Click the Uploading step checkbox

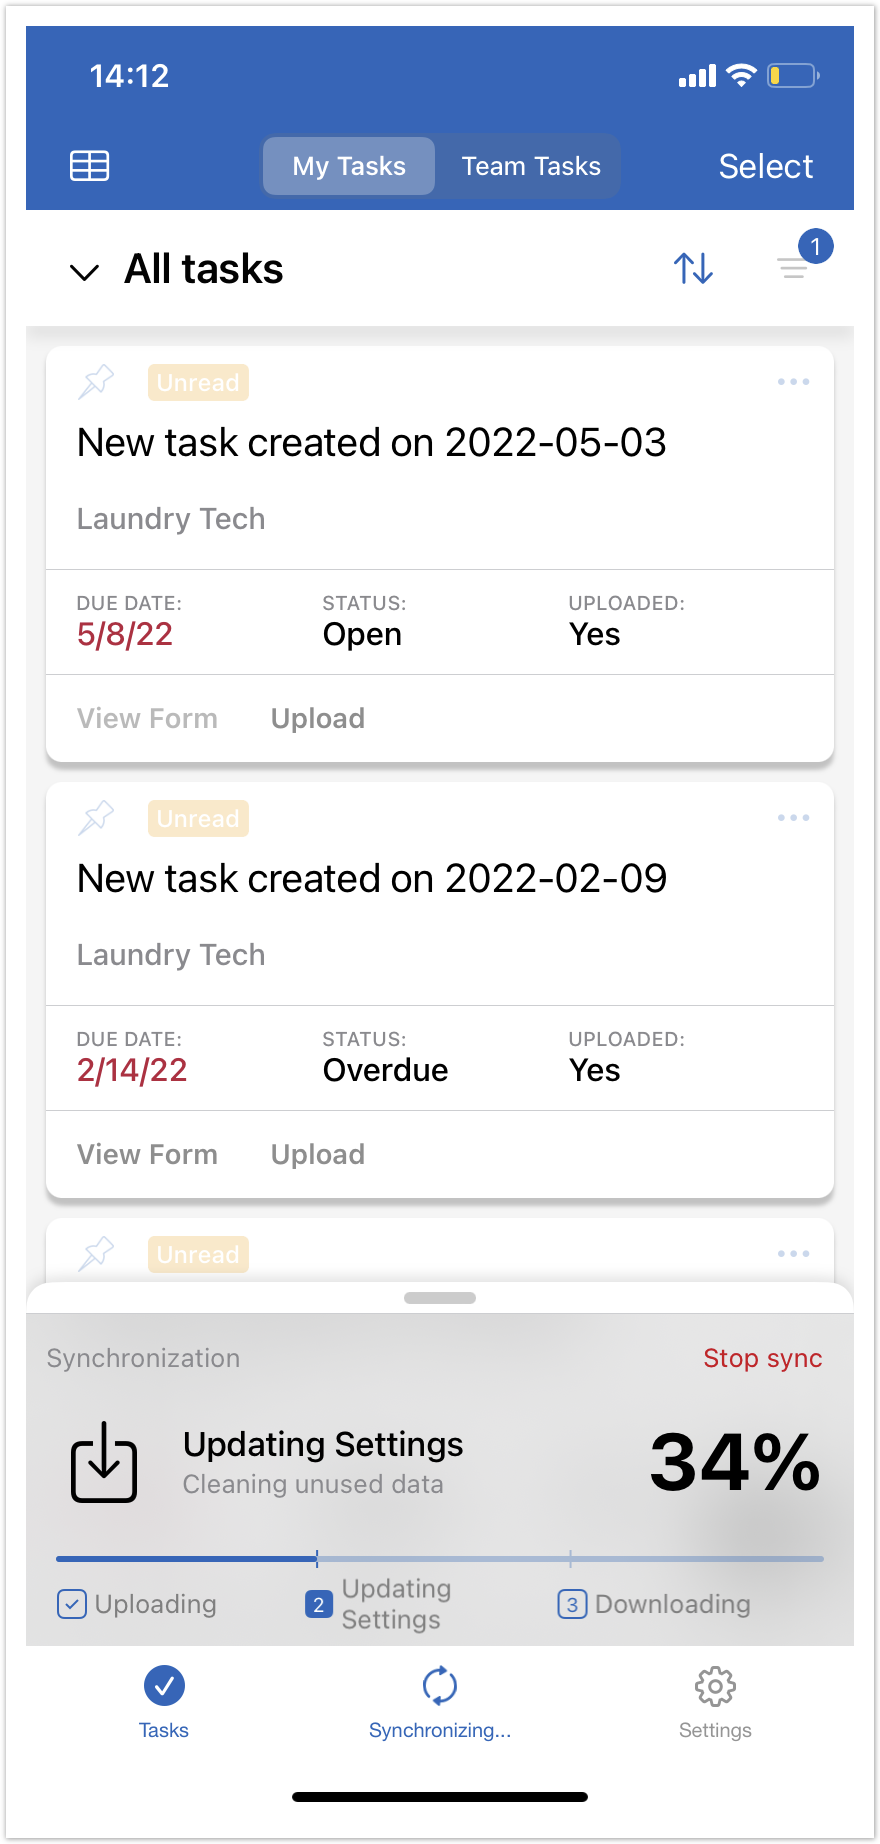point(72,1604)
